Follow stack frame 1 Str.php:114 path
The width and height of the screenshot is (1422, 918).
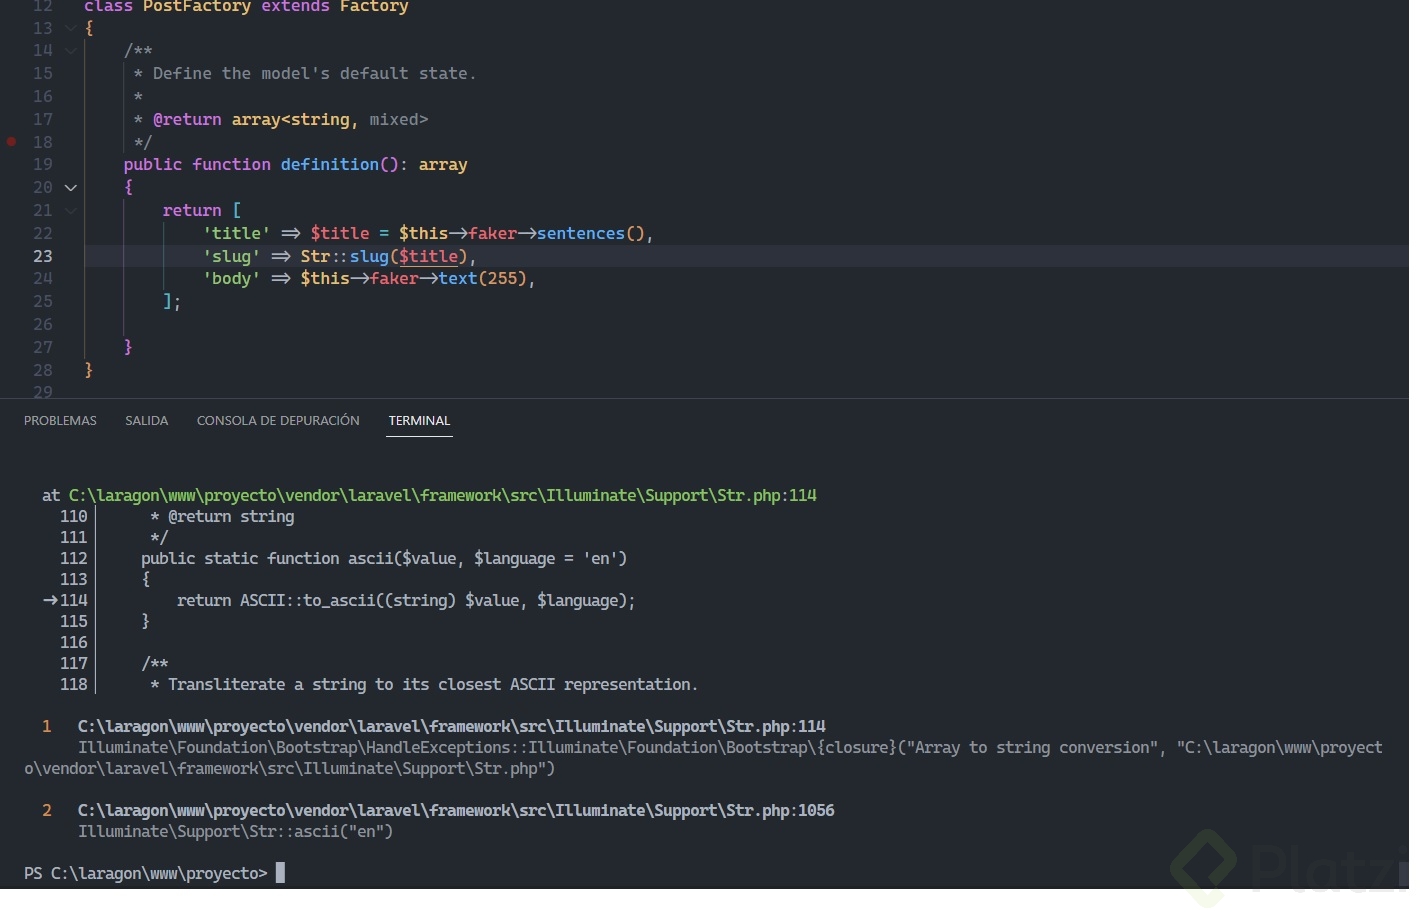click(452, 726)
